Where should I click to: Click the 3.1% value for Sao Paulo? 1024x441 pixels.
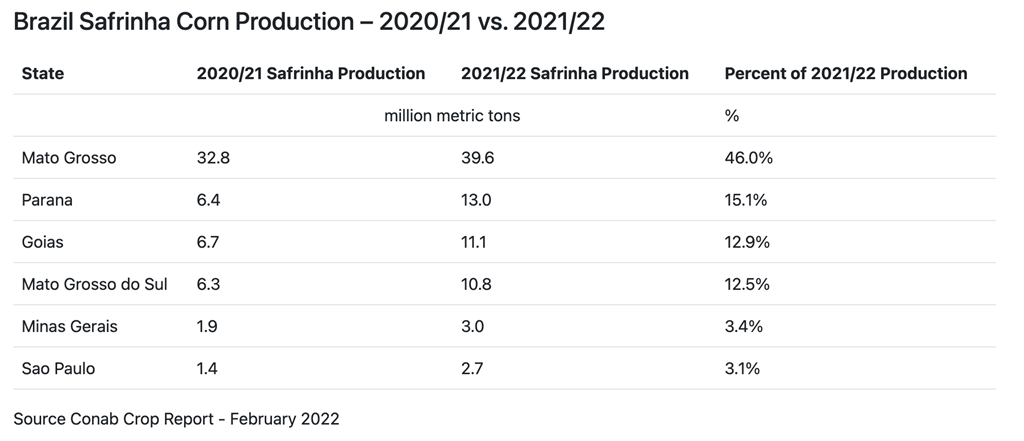pos(742,368)
